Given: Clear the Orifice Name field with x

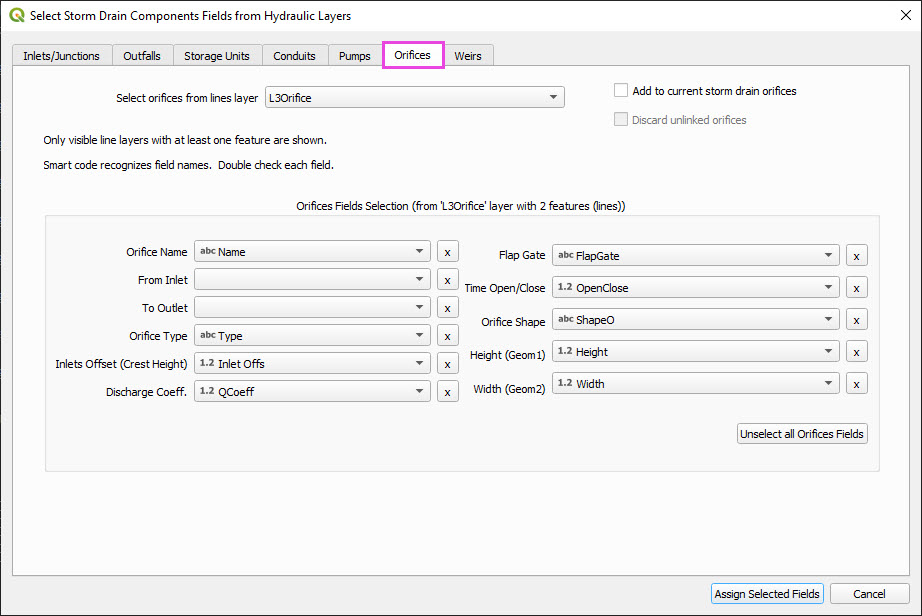Looking at the screenshot, I should [447, 252].
